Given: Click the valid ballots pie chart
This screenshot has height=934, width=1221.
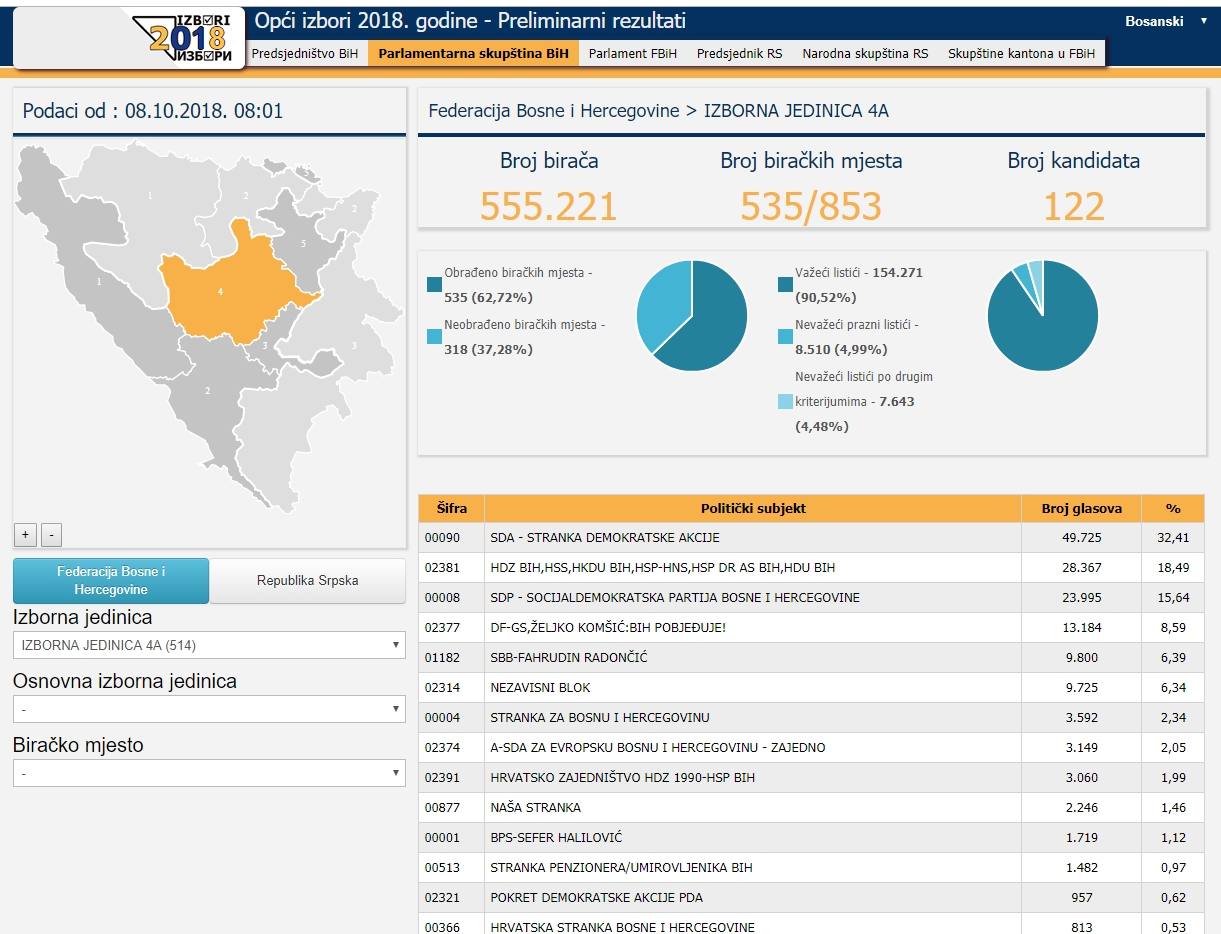Looking at the screenshot, I should point(1042,315).
